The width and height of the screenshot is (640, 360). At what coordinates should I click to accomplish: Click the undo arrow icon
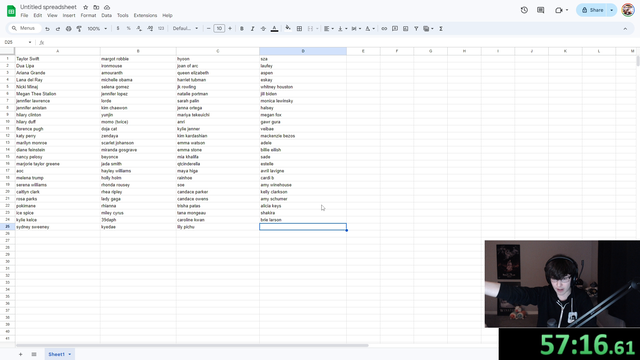47,29
